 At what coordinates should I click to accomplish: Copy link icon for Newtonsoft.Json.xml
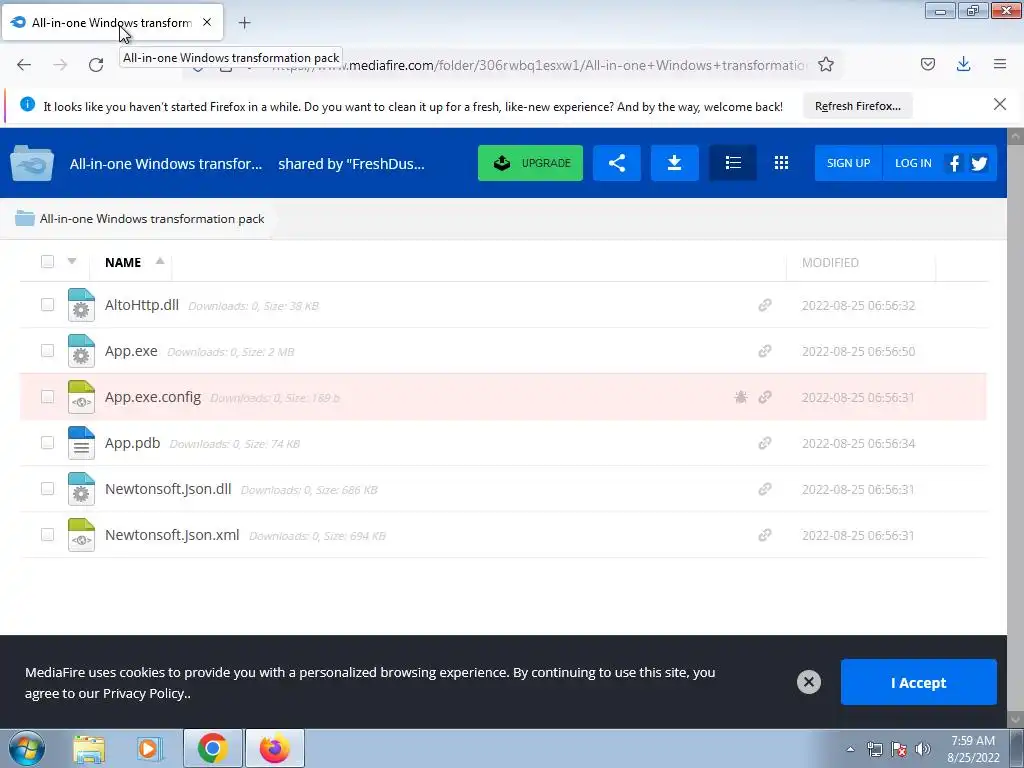[x=764, y=535]
